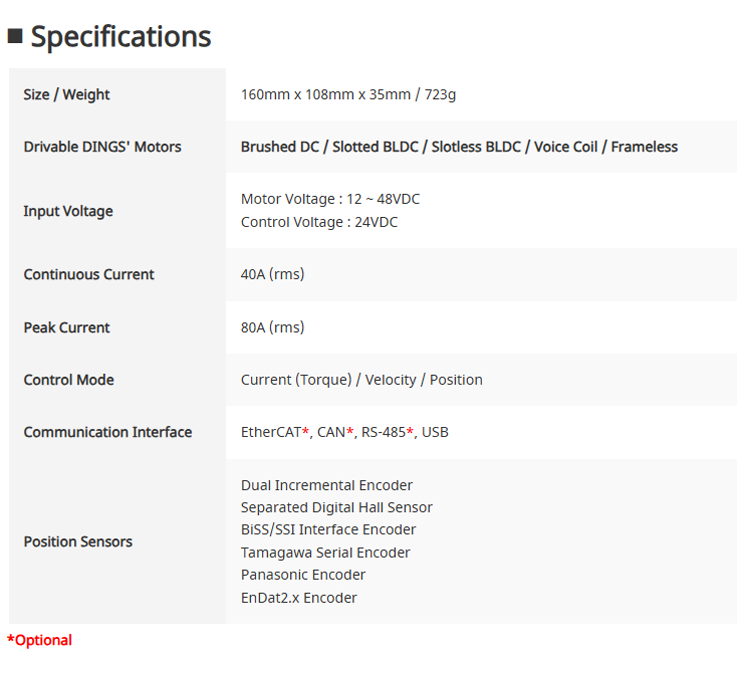Click the black square beside Specifications
This screenshot has height=682, width=750.
pyautogui.click(x=15, y=37)
